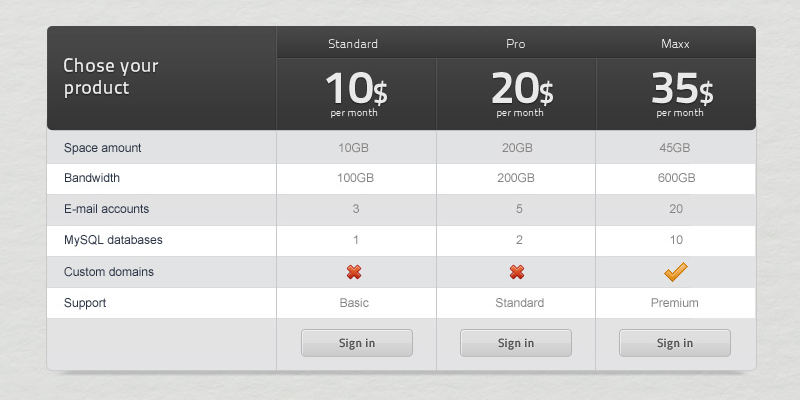
Task: Click the 35$ per month price
Action: 680,94
